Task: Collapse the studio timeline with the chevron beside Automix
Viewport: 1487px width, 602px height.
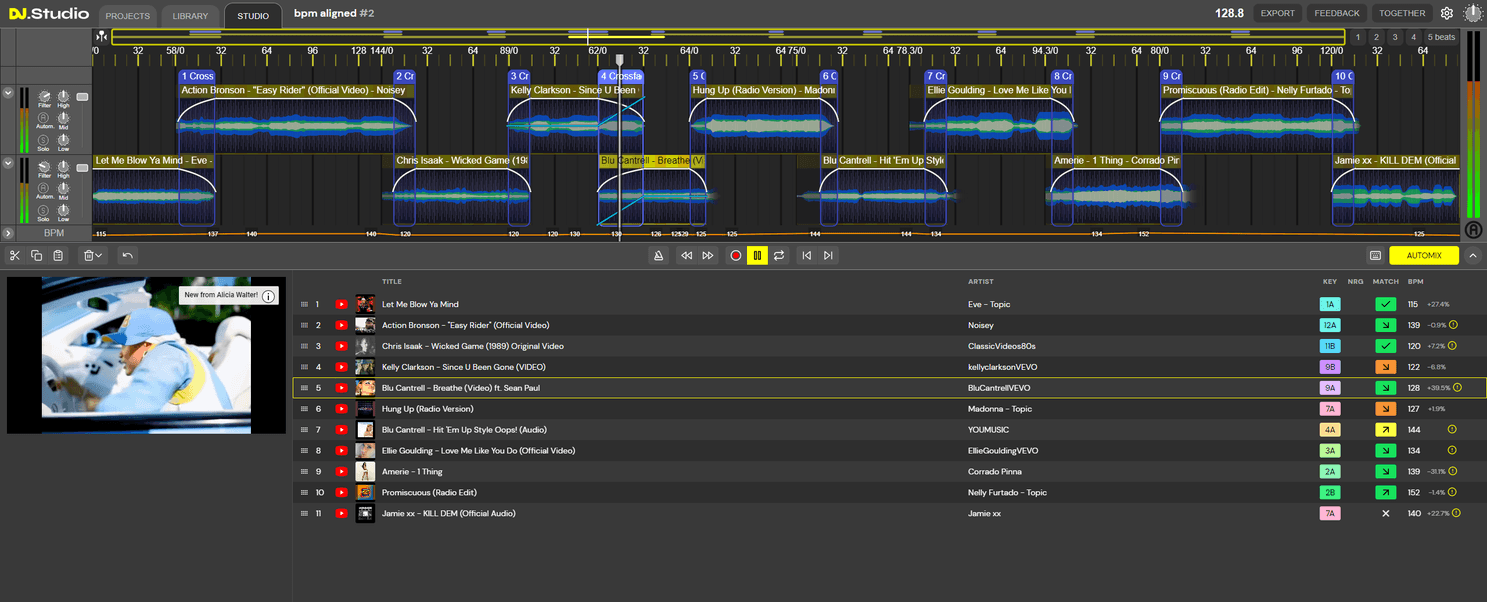Action: tap(1472, 256)
